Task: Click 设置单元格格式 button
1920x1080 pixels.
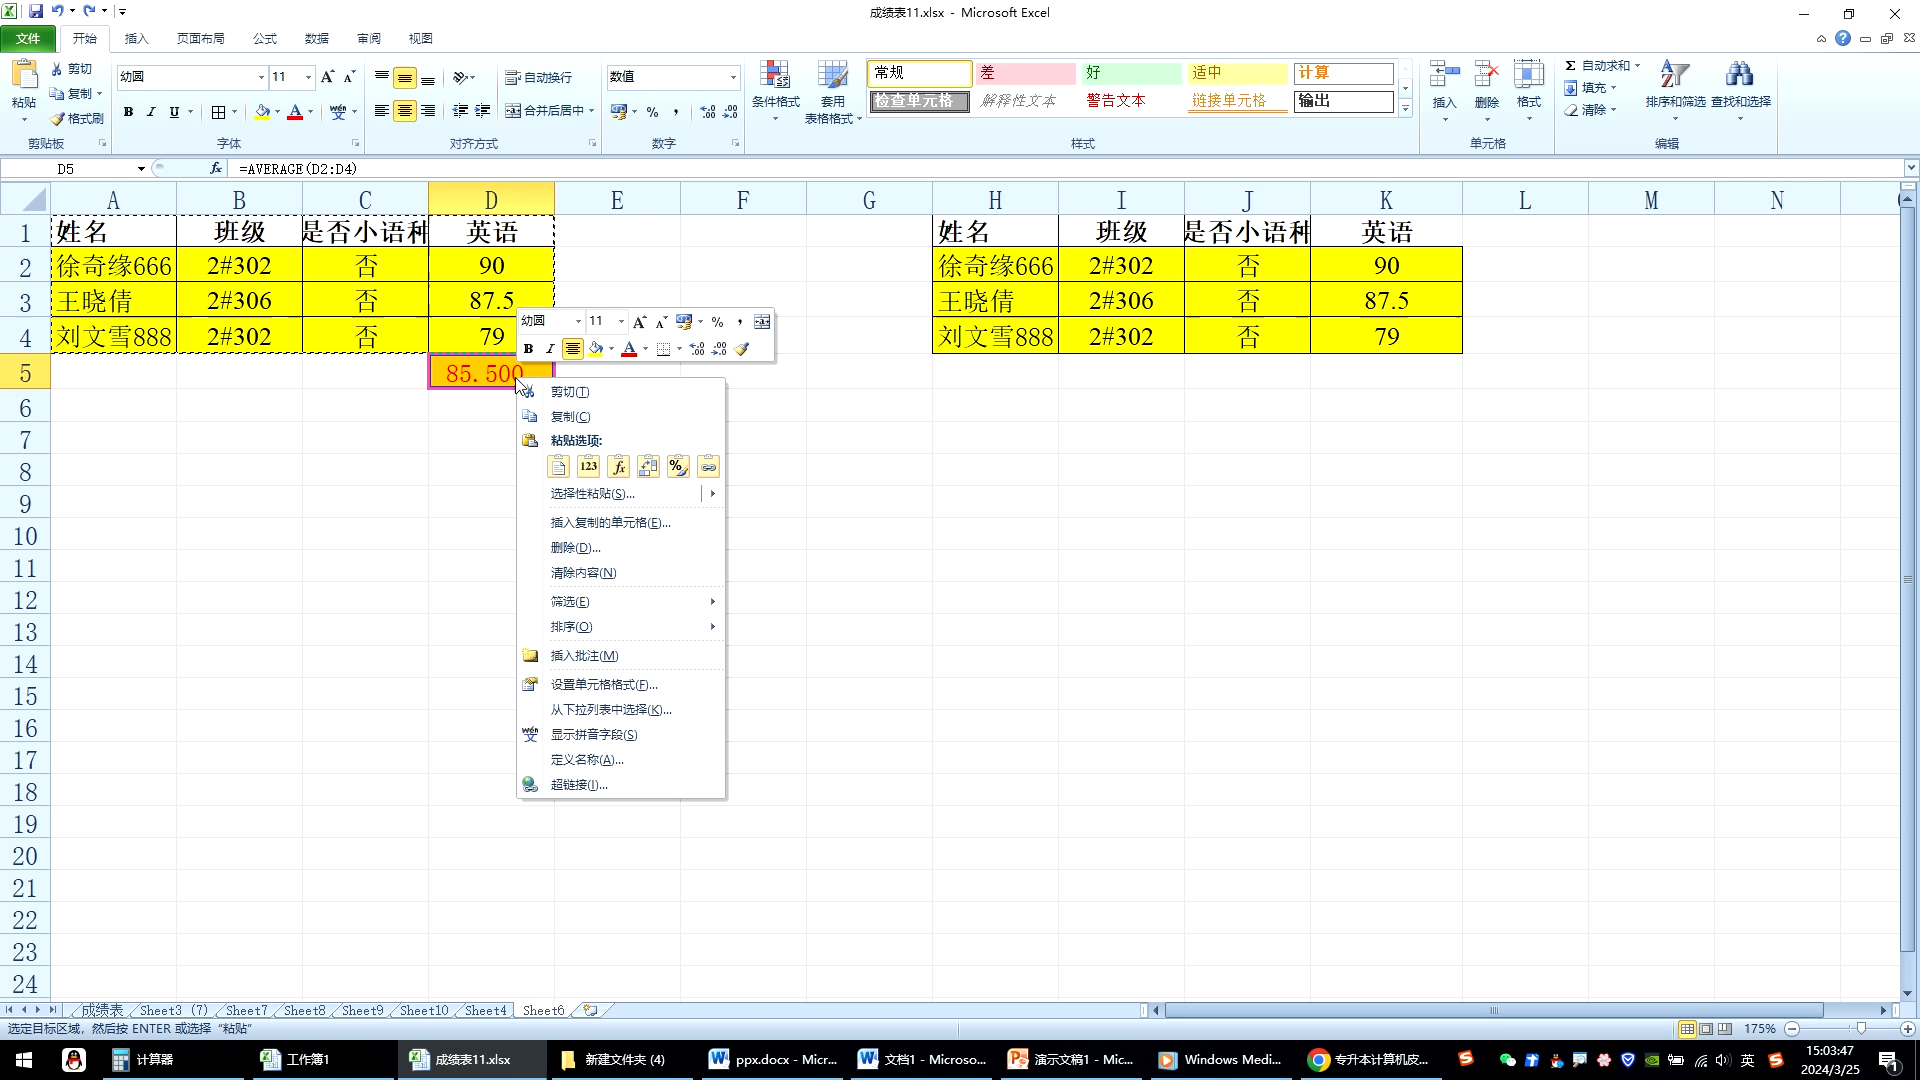Action: [x=604, y=683]
